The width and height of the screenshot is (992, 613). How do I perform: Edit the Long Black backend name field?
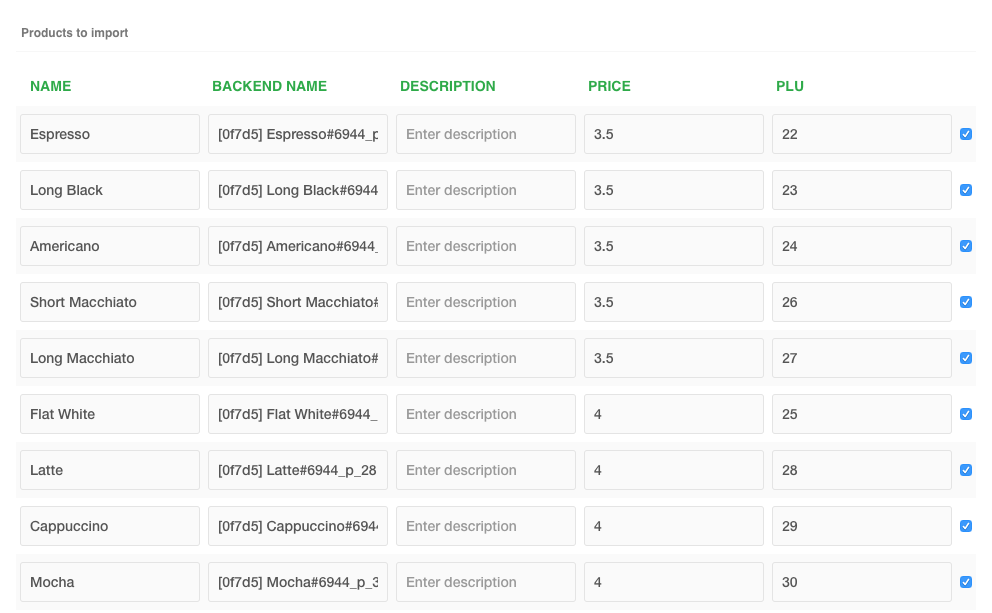click(297, 190)
